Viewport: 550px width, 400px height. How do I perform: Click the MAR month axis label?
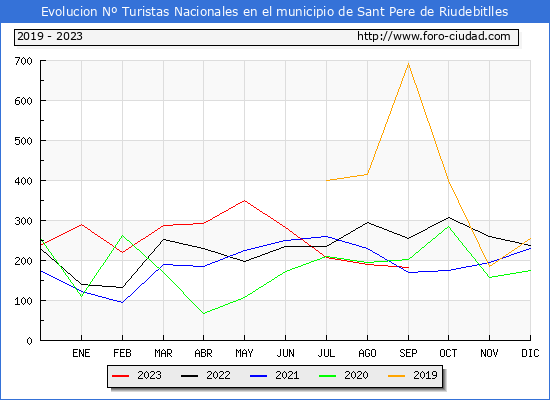pyautogui.click(x=163, y=353)
